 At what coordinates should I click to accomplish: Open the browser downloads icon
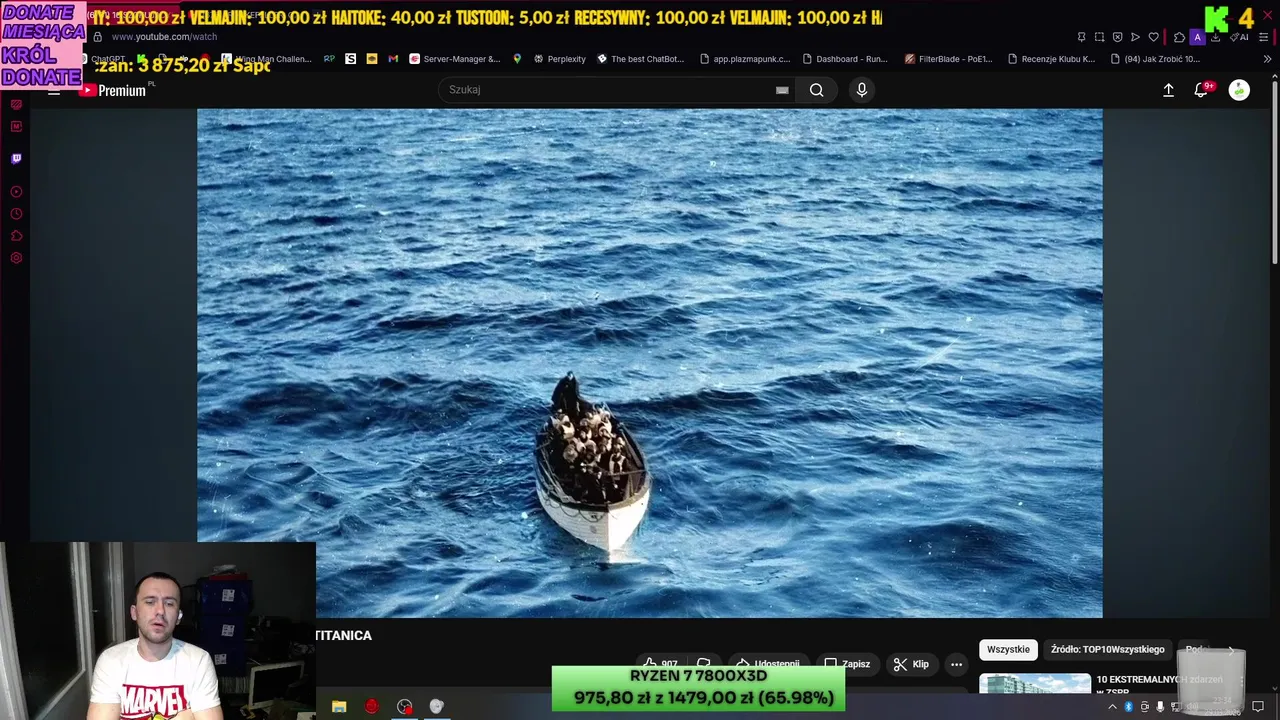(x=1215, y=37)
